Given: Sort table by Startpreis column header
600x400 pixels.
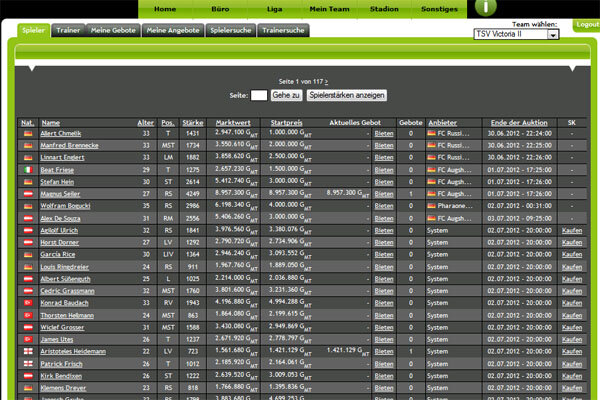Looking at the screenshot, I should pyautogui.click(x=287, y=123).
